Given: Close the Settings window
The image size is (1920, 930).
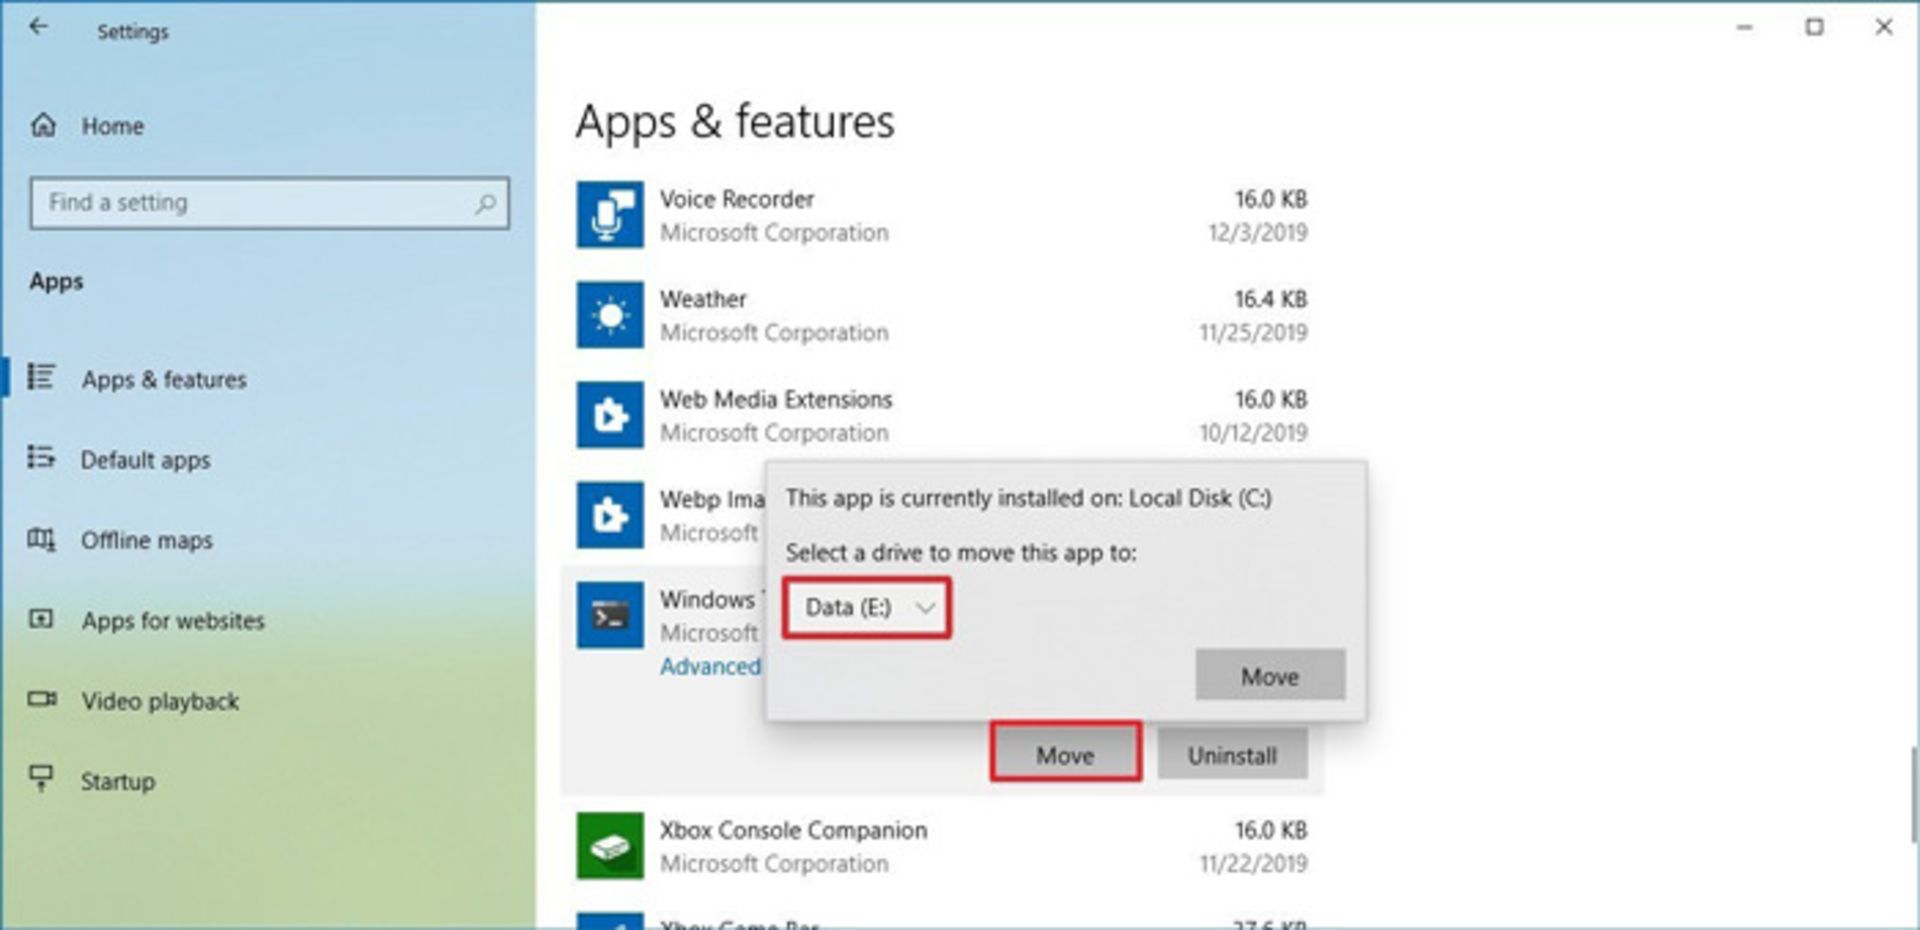Looking at the screenshot, I should [1883, 27].
